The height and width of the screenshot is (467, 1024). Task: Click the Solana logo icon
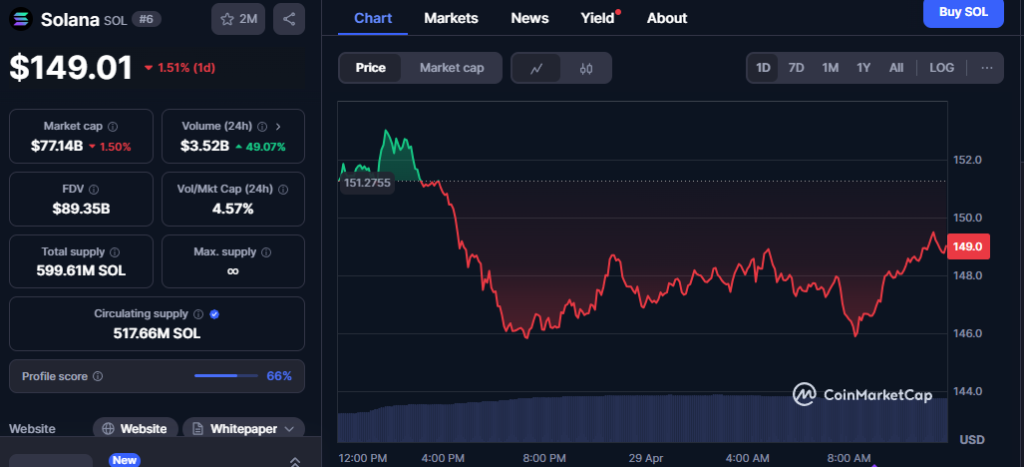tap(20, 19)
